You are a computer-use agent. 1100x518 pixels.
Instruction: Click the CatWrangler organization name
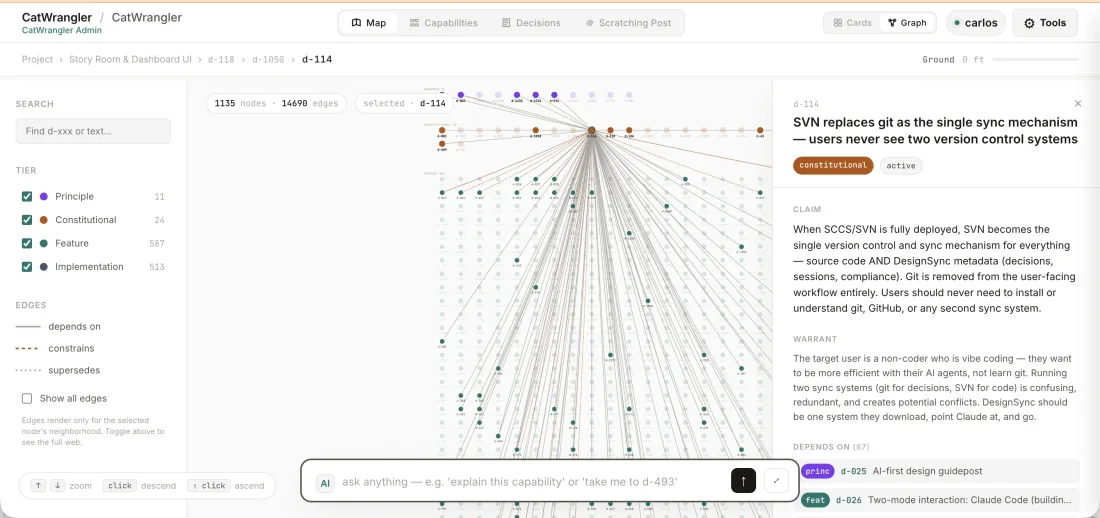57,18
